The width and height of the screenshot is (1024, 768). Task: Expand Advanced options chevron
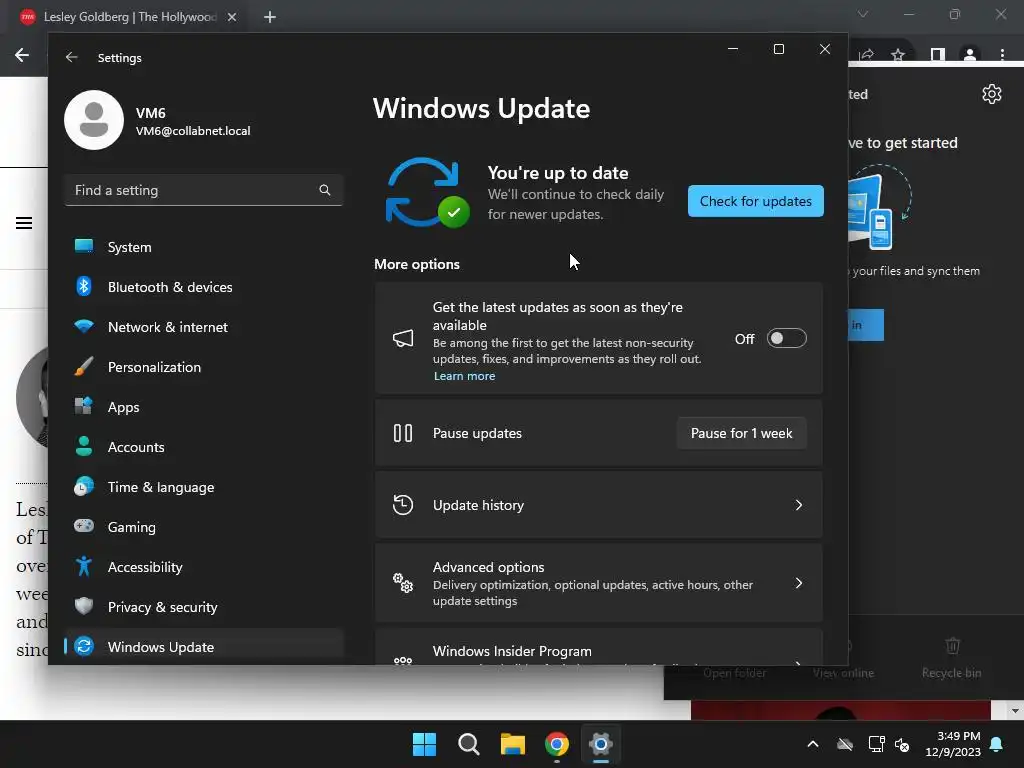[799, 583]
